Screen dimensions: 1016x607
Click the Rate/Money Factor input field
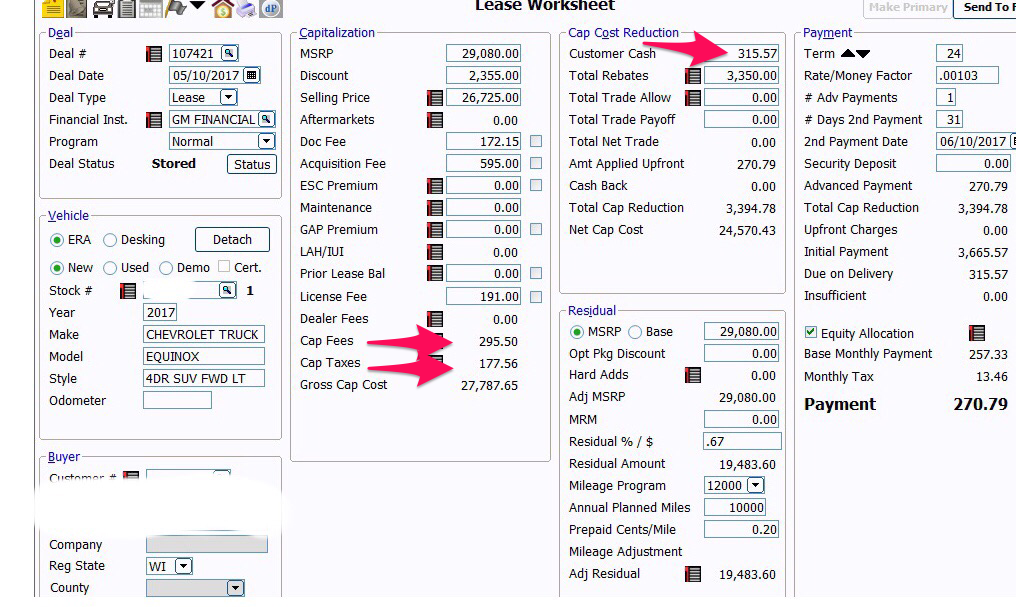click(967, 76)
